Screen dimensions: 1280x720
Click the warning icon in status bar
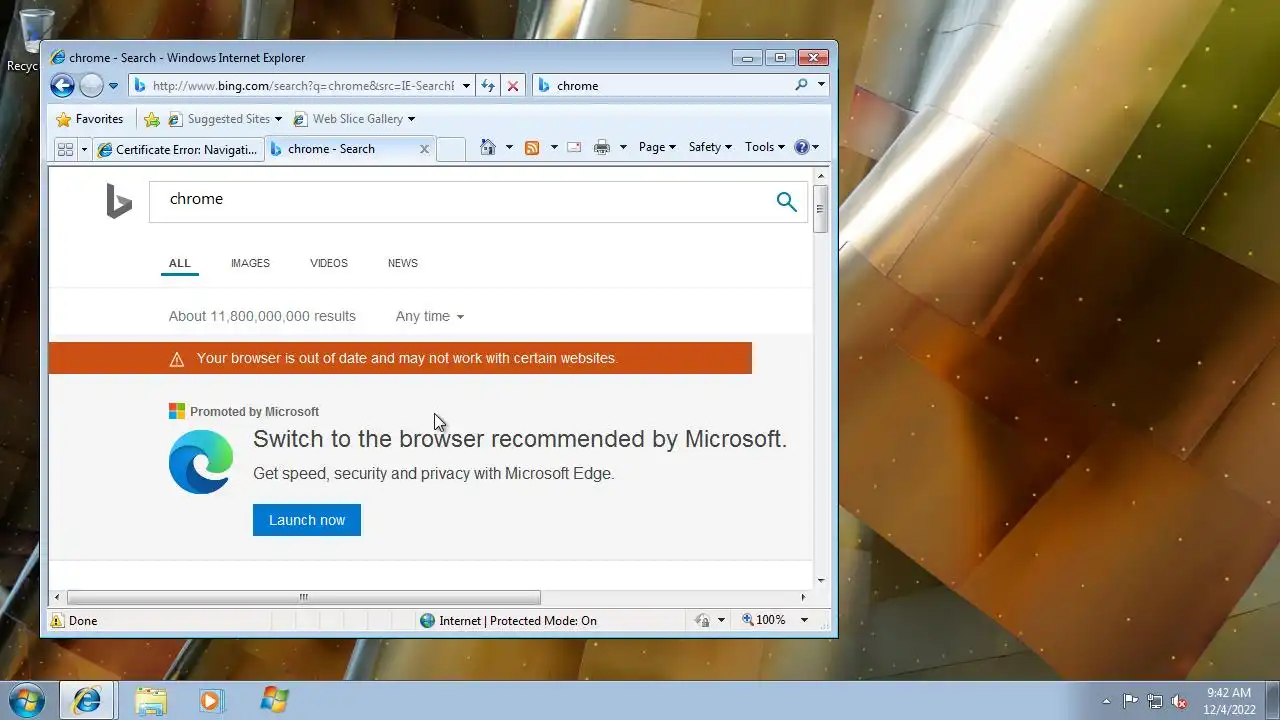57,621
